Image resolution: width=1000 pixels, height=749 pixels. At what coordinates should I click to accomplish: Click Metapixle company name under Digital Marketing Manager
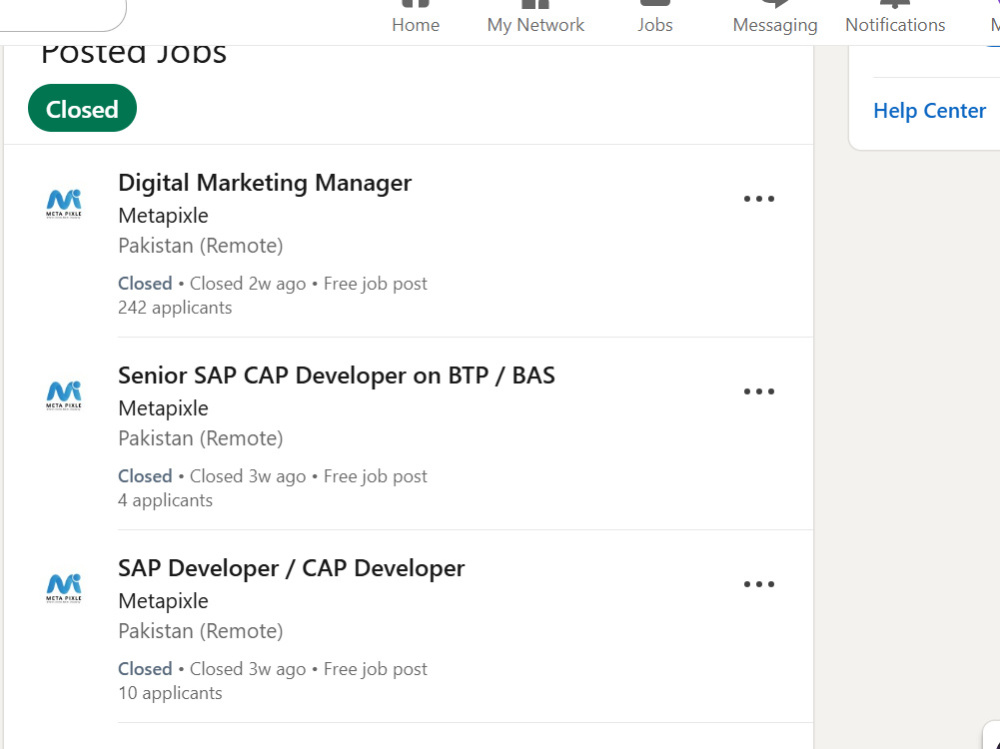click(163, 216)
